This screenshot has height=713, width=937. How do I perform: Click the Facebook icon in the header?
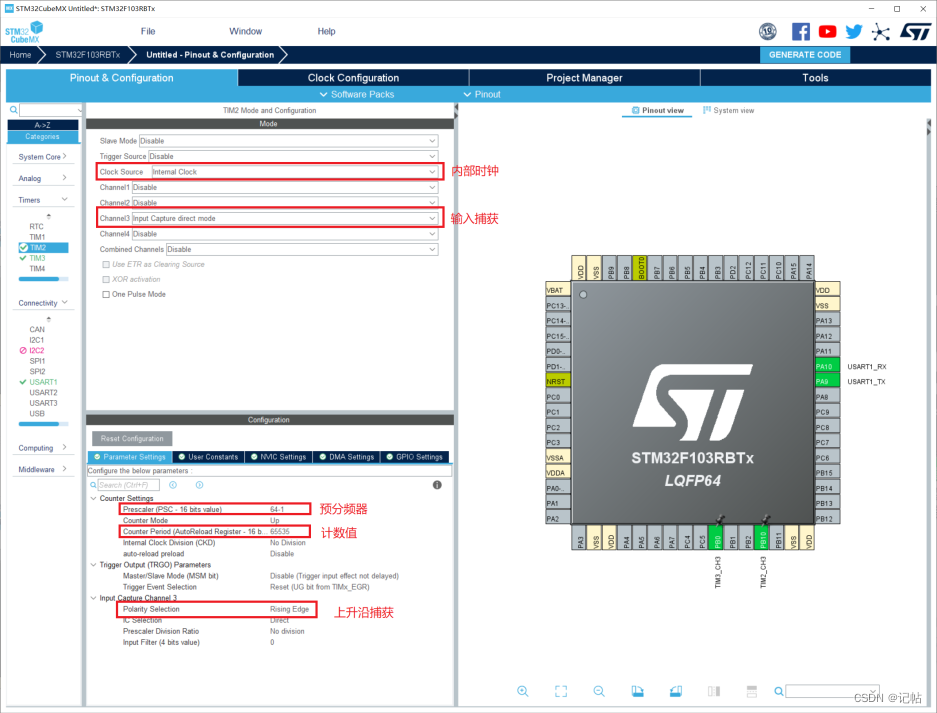800,31
